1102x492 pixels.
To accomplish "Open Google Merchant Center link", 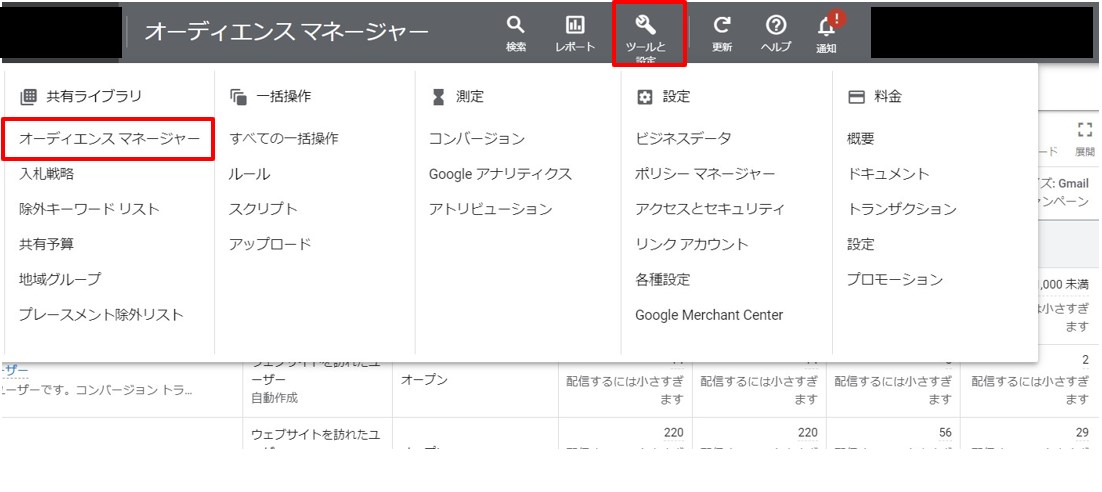I will 709,315.
